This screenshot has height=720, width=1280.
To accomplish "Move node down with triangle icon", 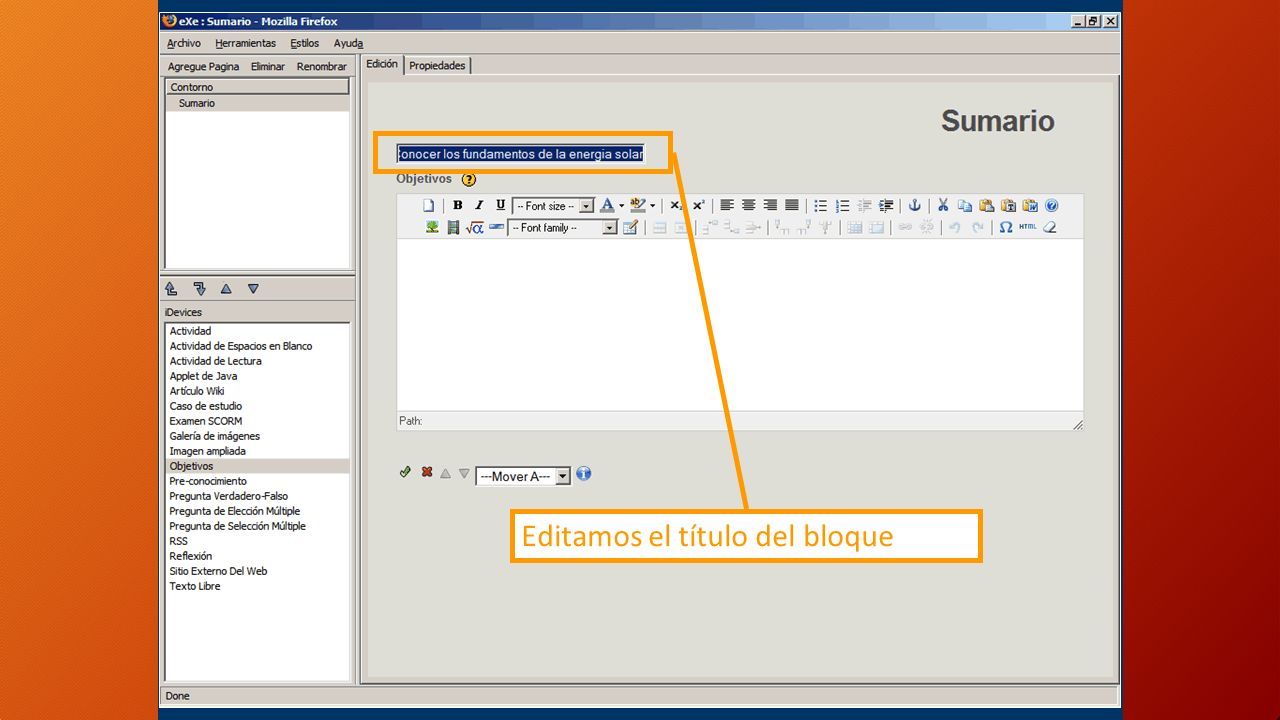I will [253, 289].
